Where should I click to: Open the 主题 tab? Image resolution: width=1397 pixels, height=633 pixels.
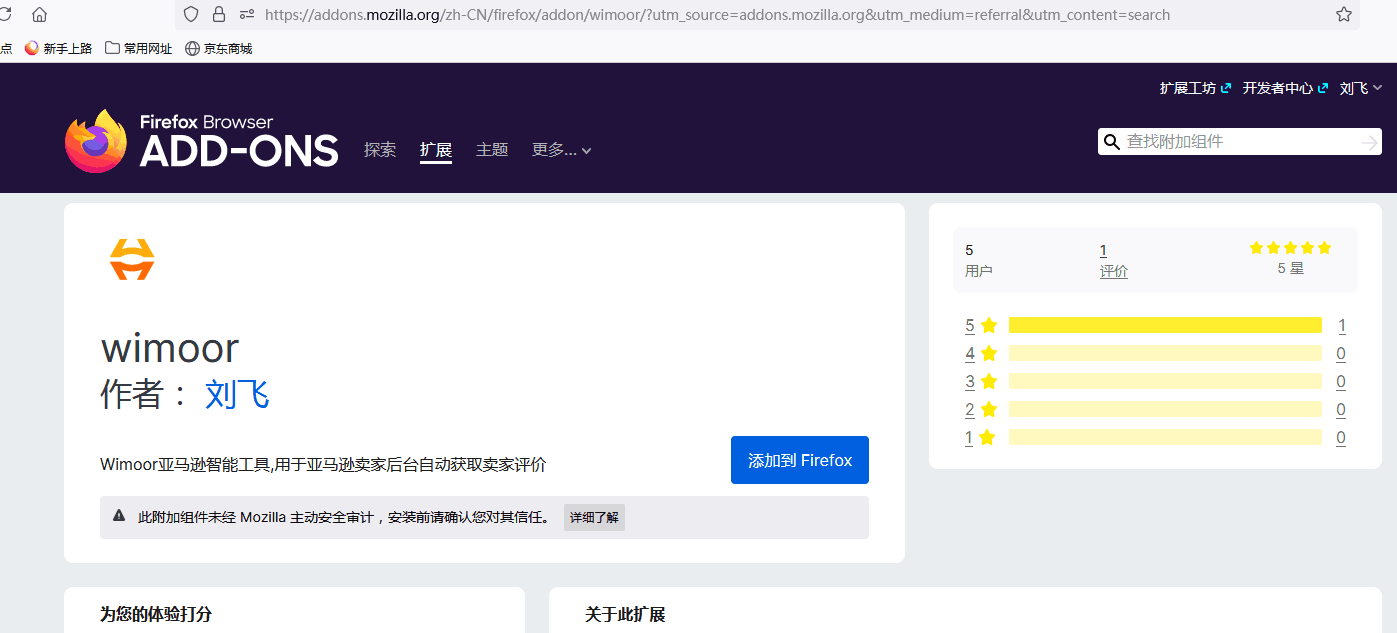(492, 150)
